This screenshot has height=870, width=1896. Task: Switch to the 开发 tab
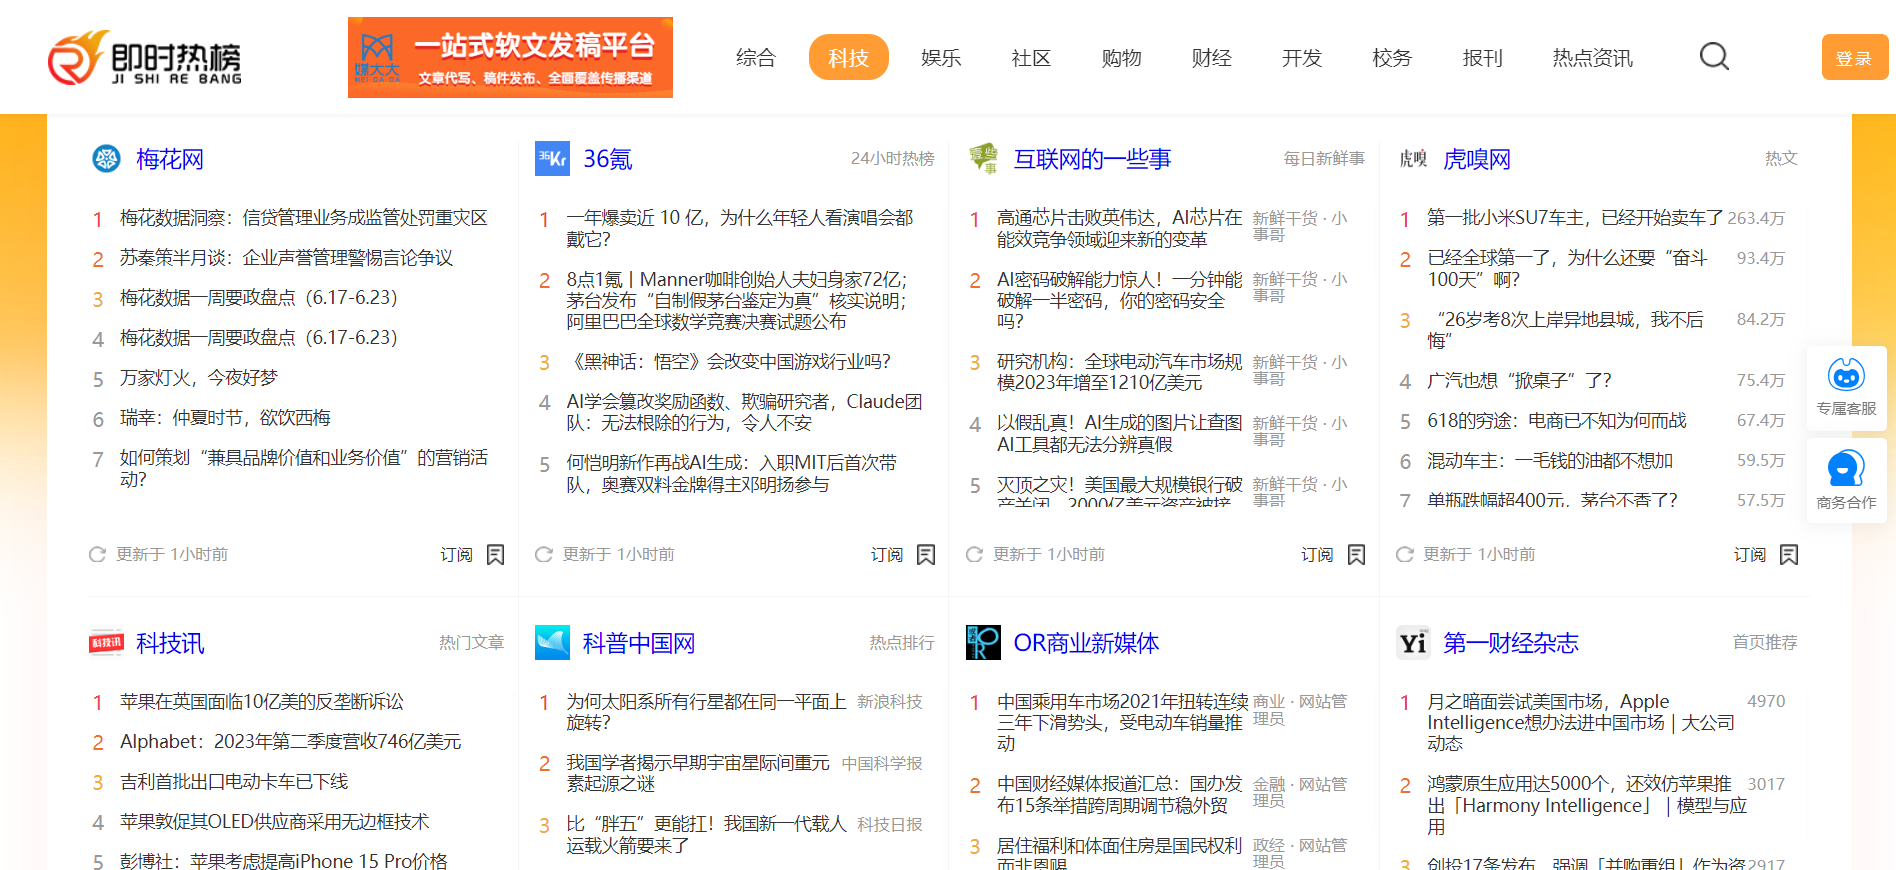click(x=1302, y=58)
